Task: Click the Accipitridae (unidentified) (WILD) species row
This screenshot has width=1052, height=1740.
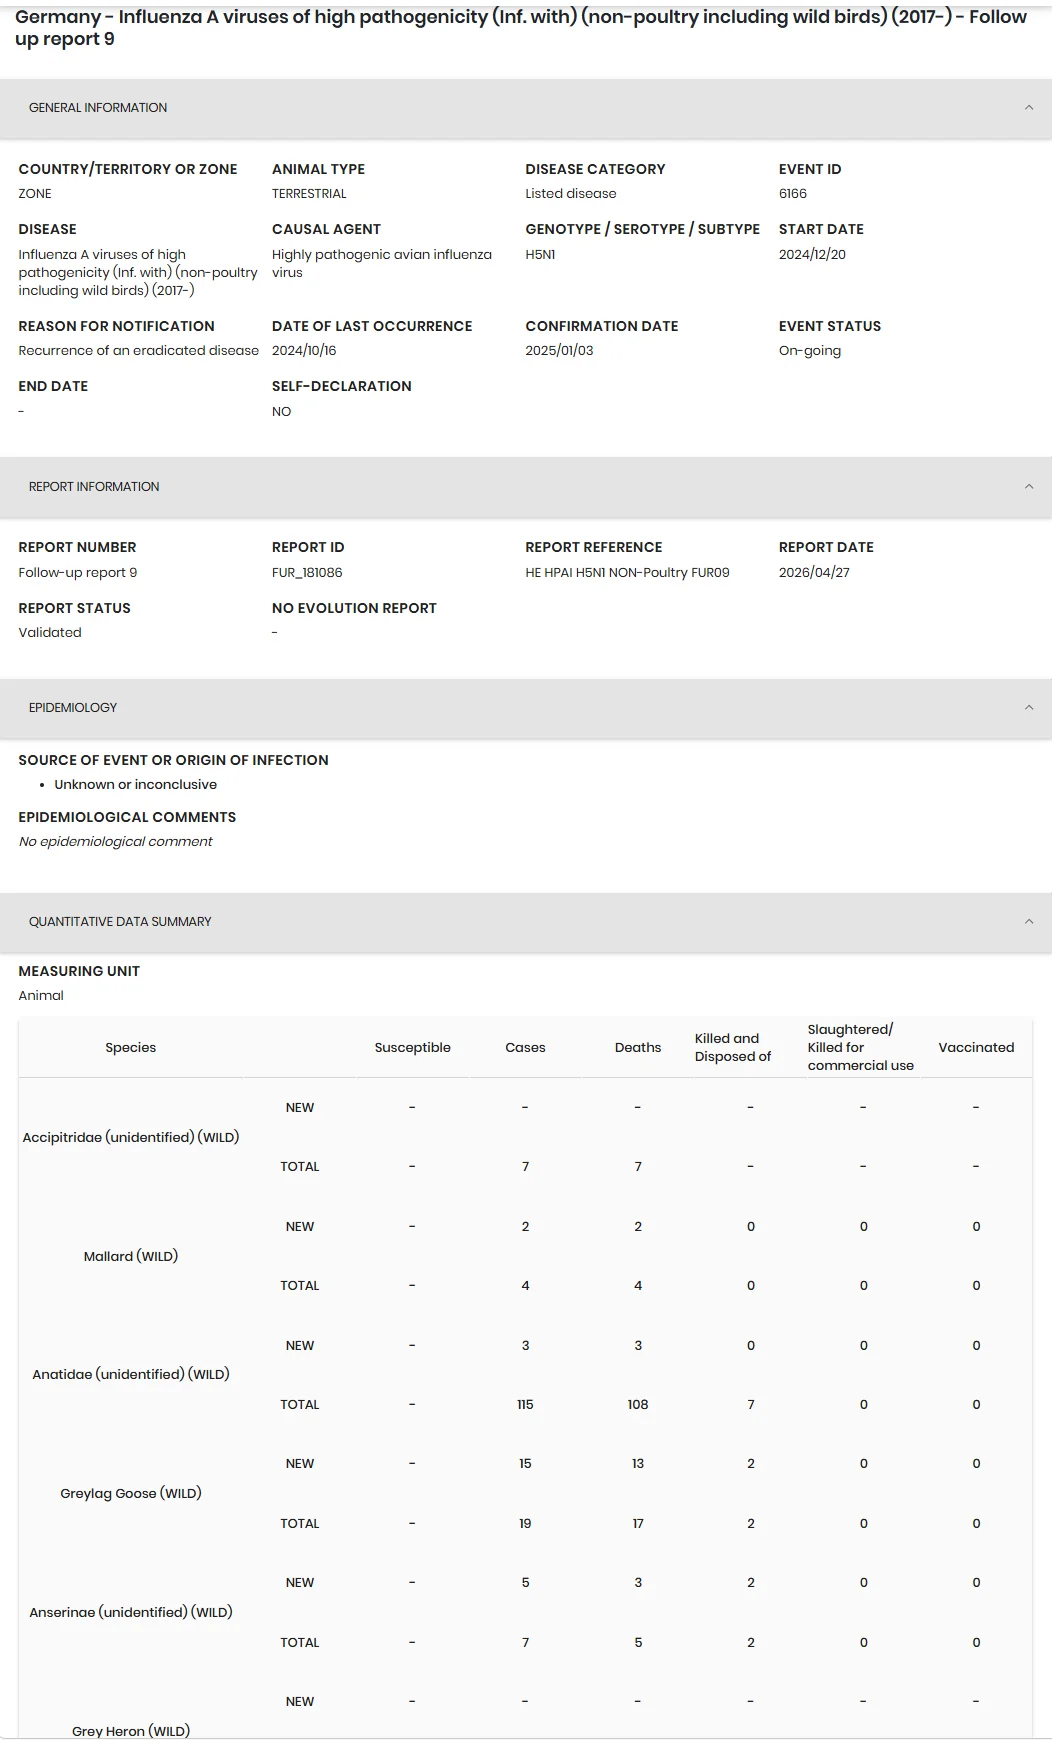Action: [x=131, y=1138]
